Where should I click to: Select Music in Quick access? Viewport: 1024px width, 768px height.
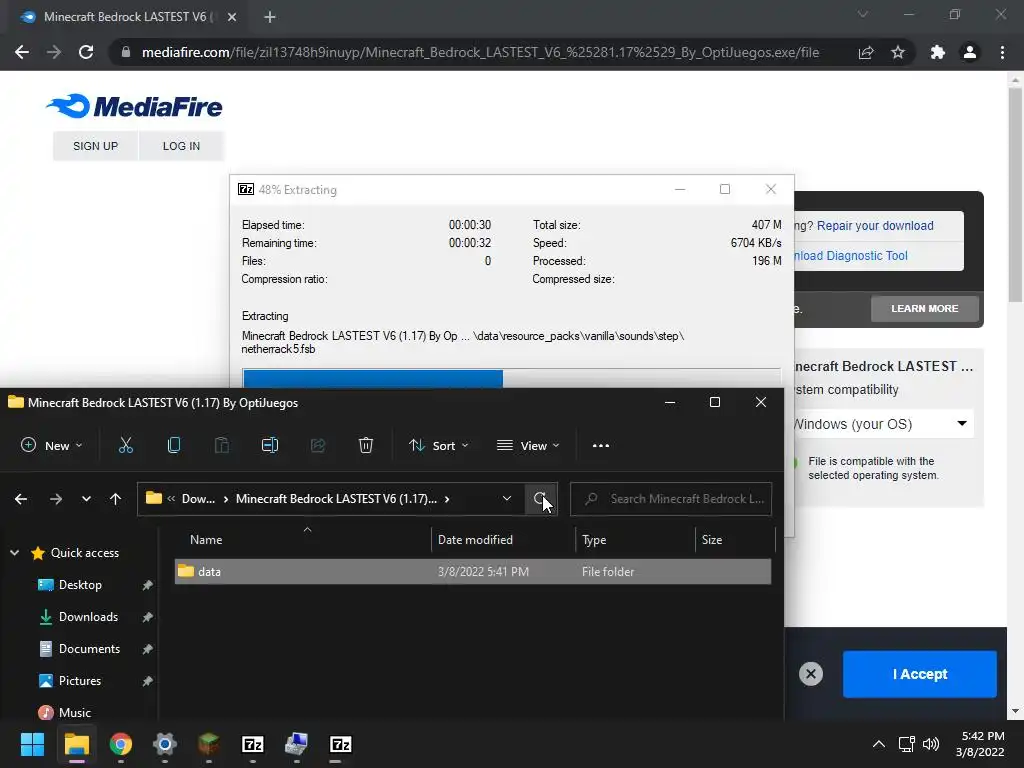[74, 712]
